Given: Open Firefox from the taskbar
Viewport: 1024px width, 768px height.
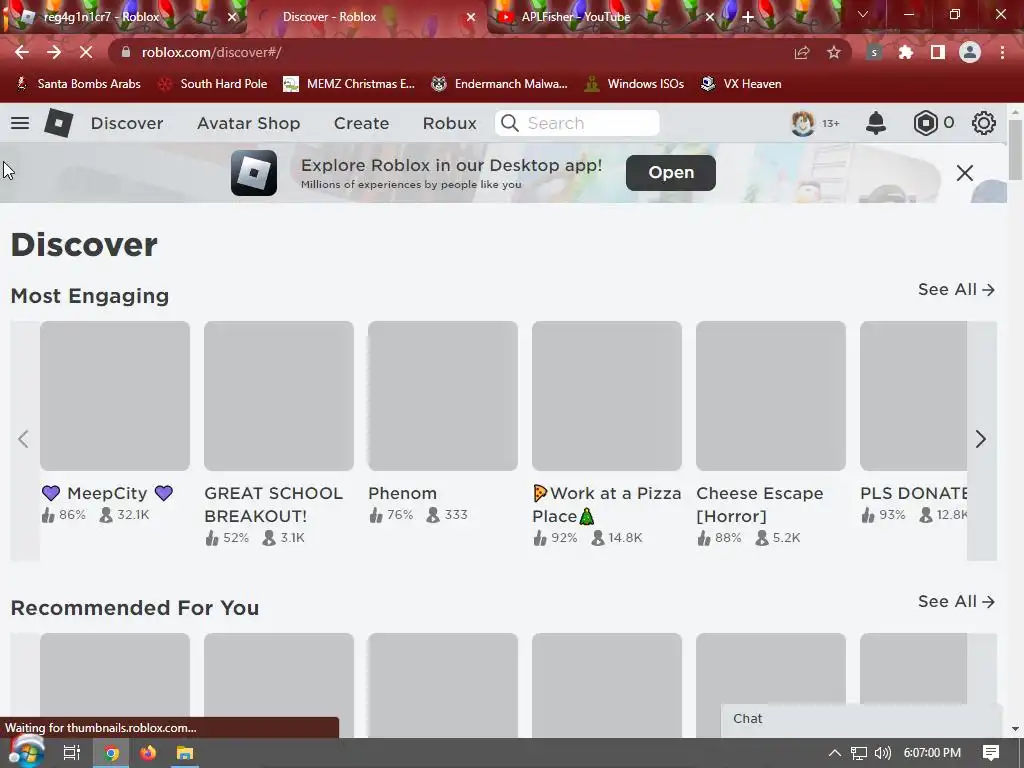Looking at the screenshot, I should [x=148, y=753].
